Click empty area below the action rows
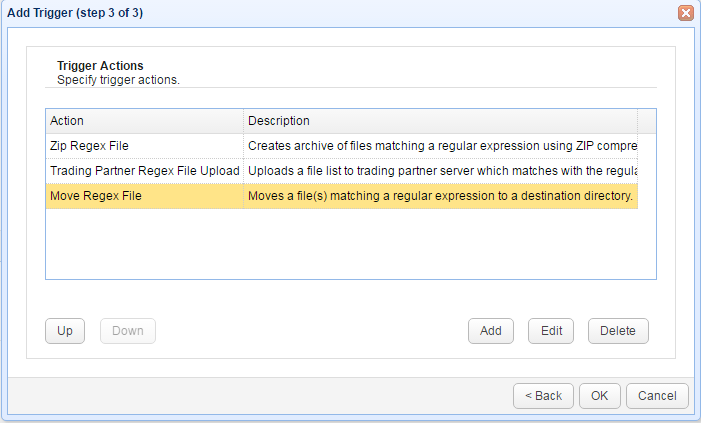The width and height of the screenshot is (701, 423). click(x=350, y=245)
